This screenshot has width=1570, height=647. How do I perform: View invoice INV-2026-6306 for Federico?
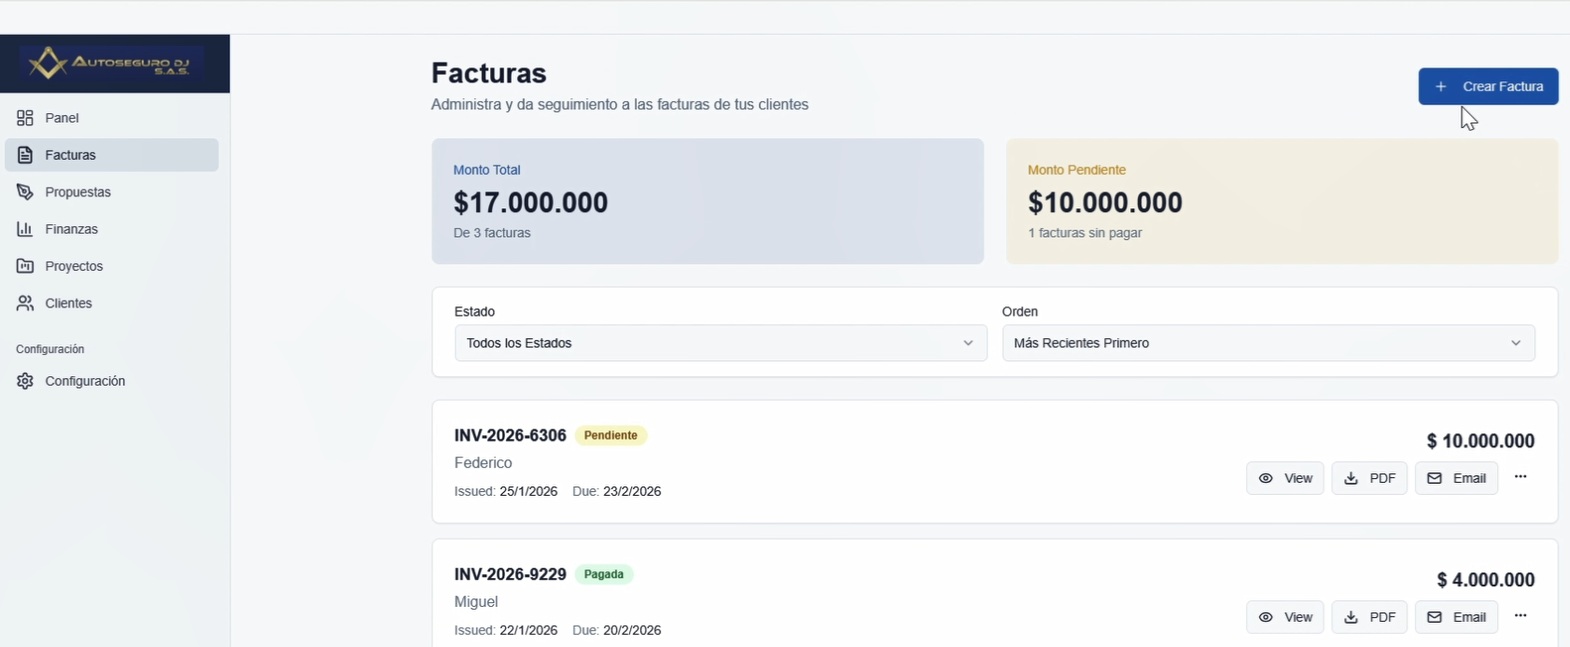(x=1285, y=478)
